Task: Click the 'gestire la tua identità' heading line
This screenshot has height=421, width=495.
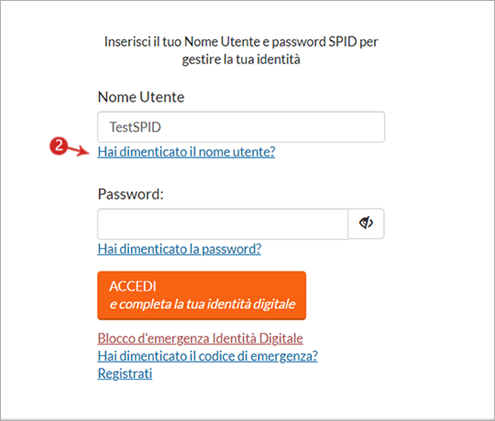Action: pos(241,59)
